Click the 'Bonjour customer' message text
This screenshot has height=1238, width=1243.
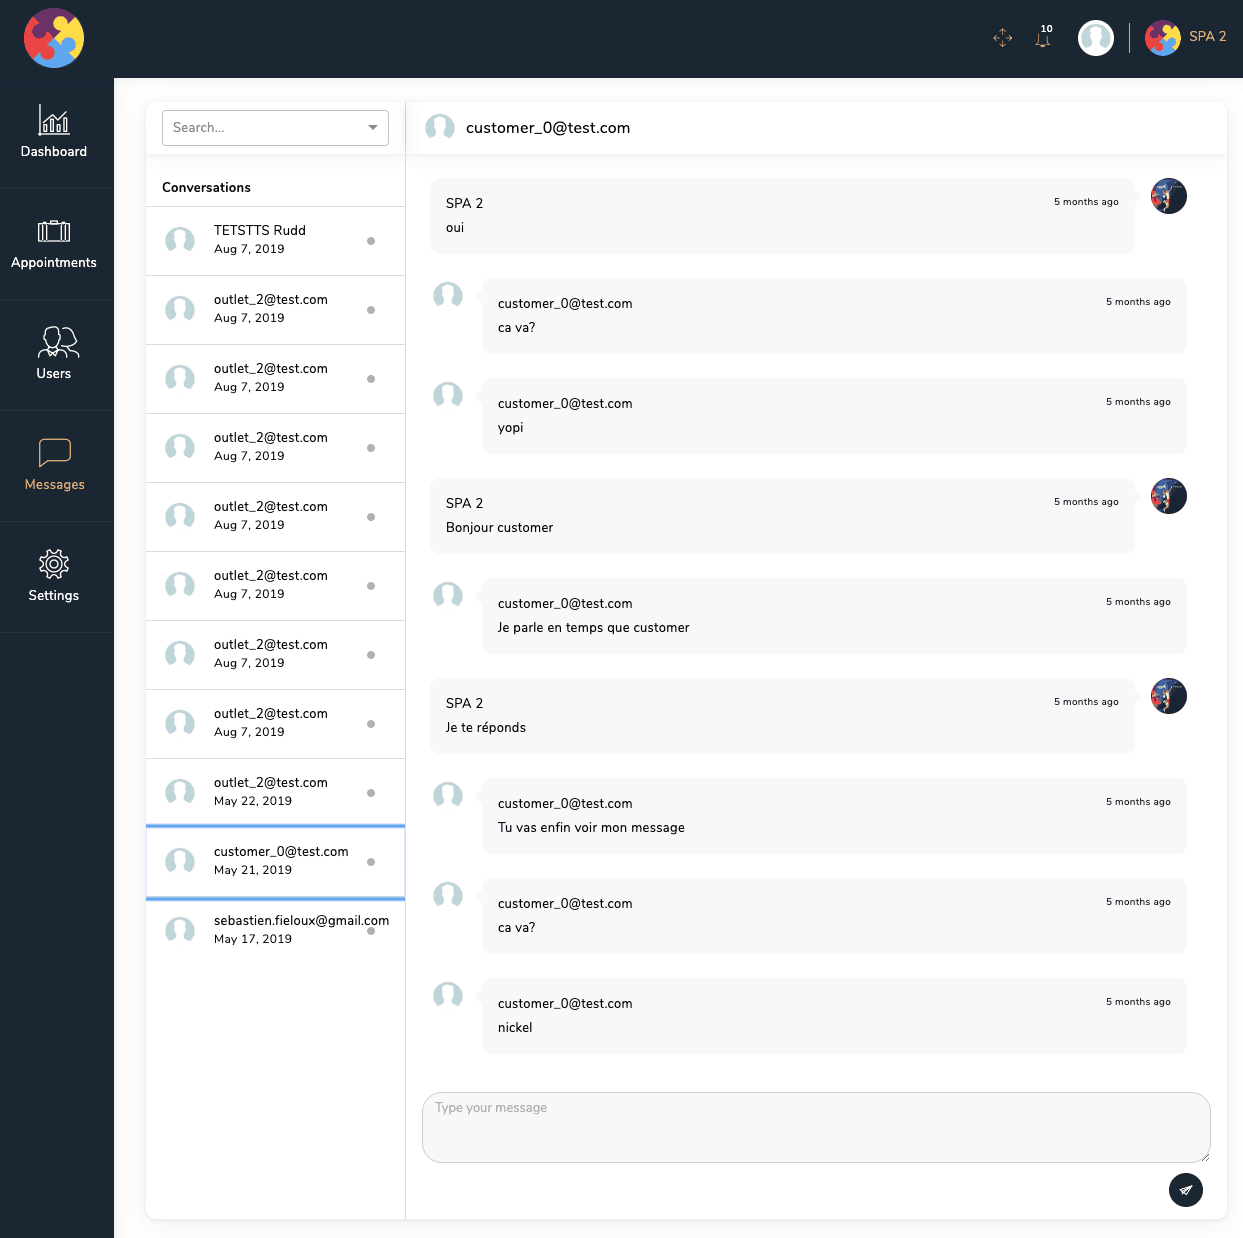click(499, 527)
